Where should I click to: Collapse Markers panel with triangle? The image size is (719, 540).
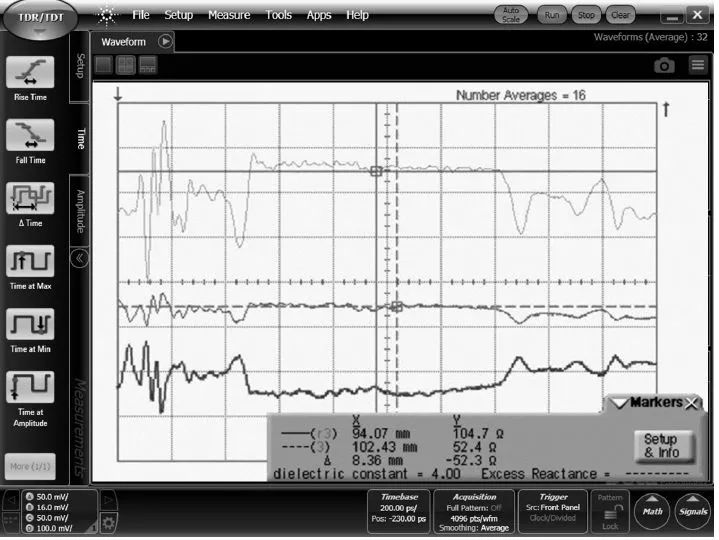pyautogui.click(x=619, y=403)
